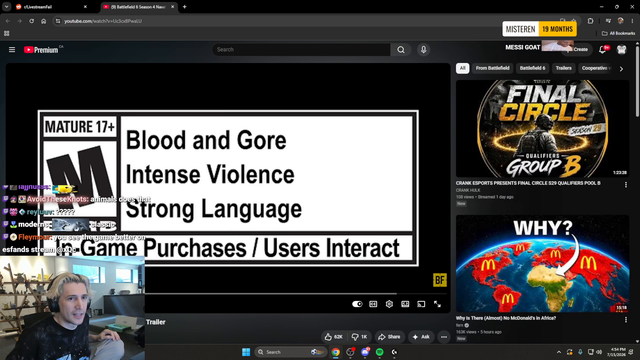Like the video with 62K likes
This screenshot has width=640, height=360.
333,337
